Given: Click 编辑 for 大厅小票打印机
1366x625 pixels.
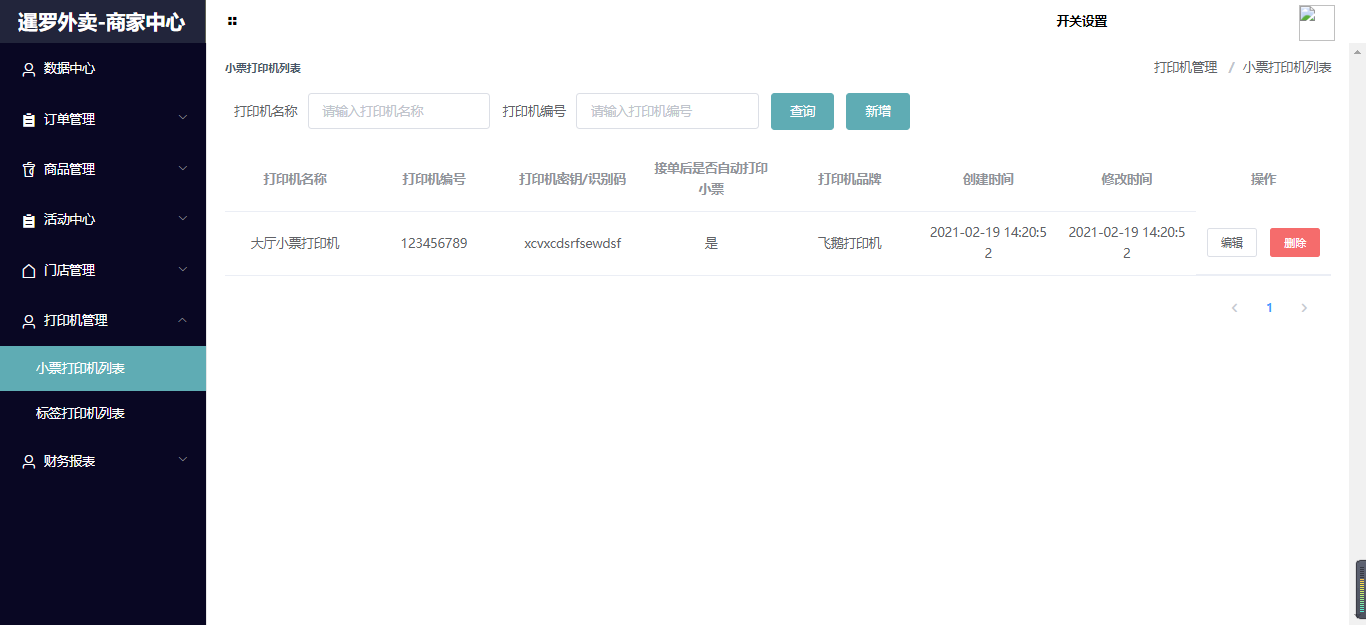Looking at the screenshot, I should coord(1232,243).
